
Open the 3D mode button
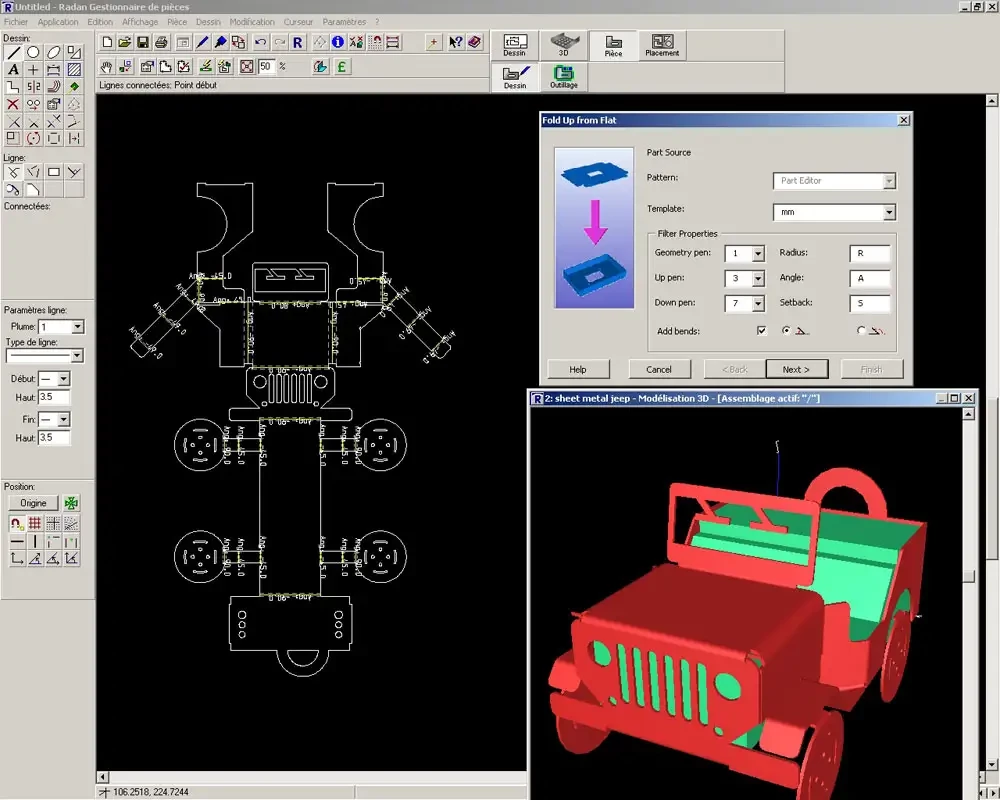(x=564, y=45)
